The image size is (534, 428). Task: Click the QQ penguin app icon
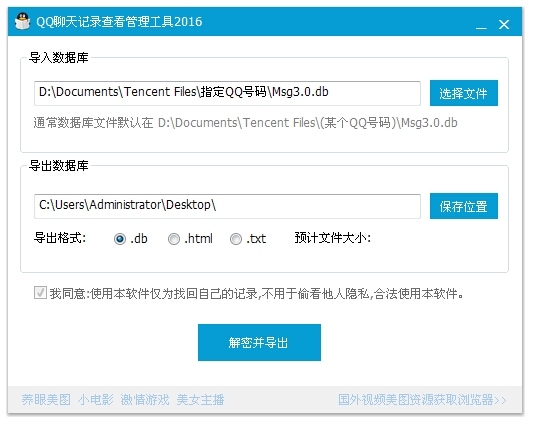[x=22, y=21]
